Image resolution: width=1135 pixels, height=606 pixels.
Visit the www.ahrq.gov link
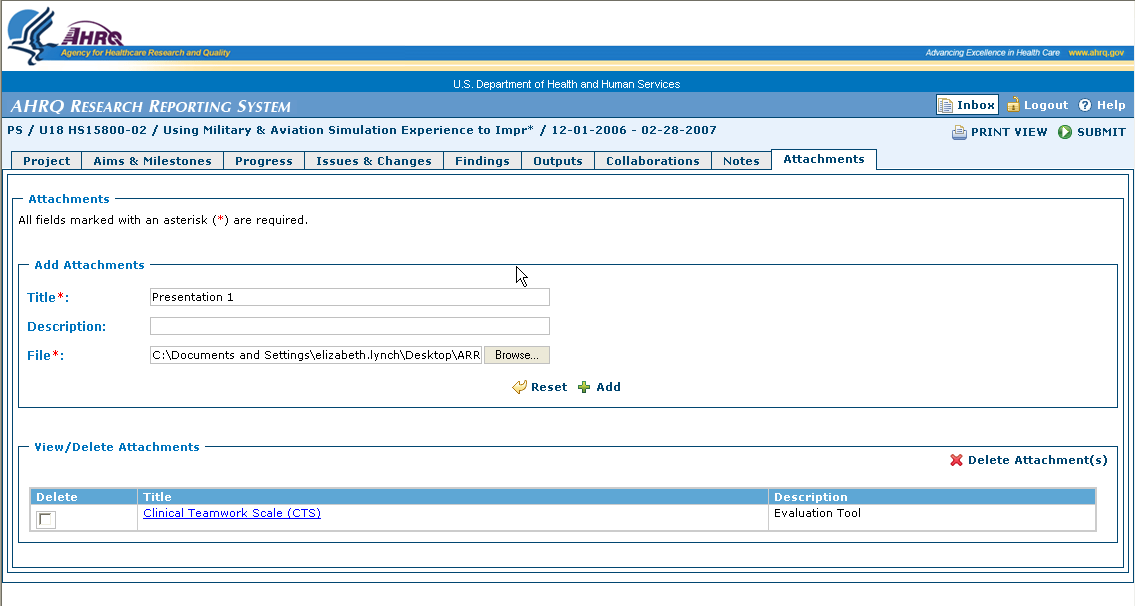(1096, 53)
